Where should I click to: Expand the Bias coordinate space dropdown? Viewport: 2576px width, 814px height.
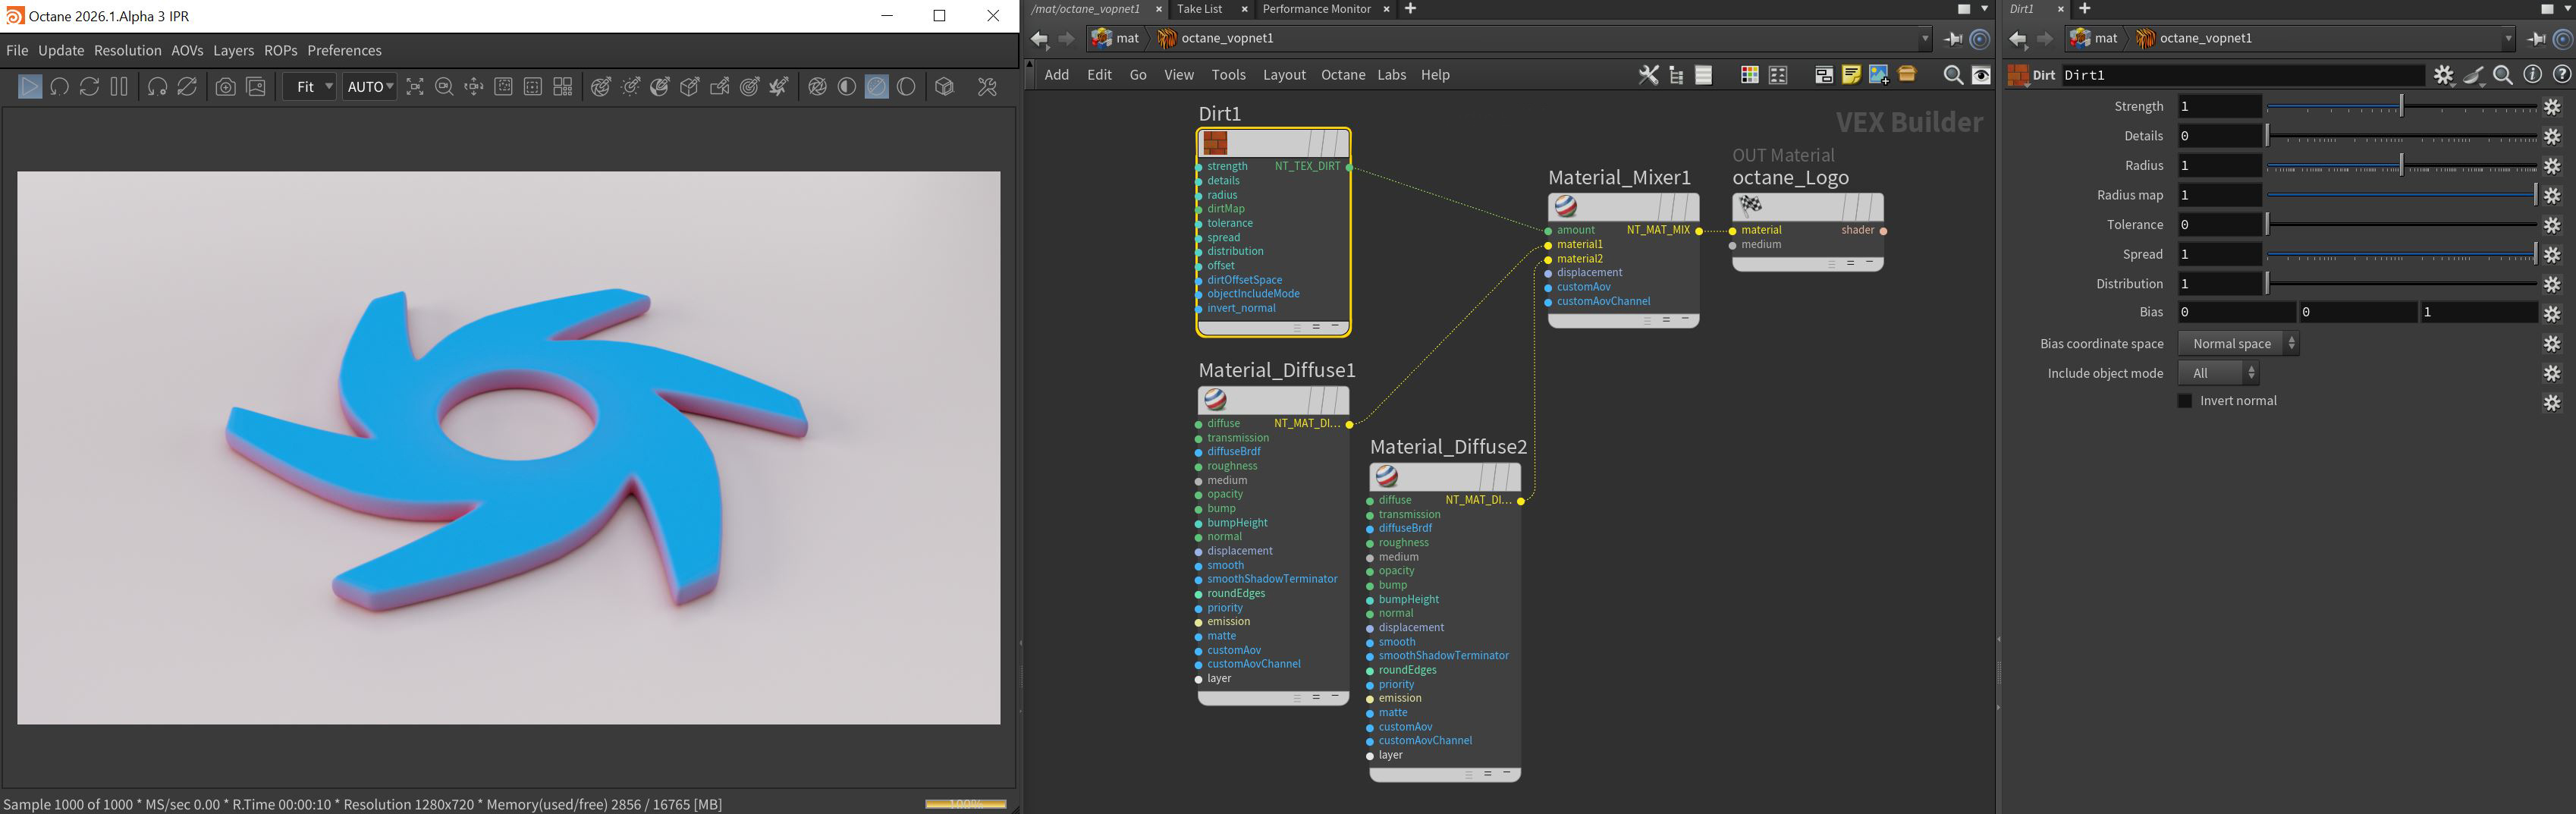pyautogui.click(x=2238, y=344)
